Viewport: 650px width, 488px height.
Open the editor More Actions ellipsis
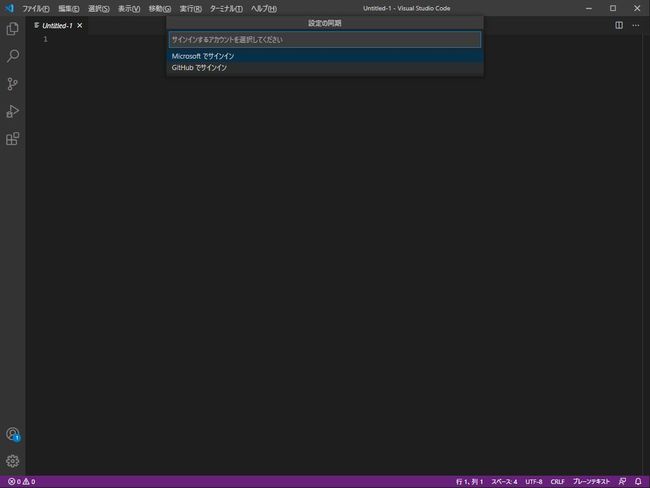[x=635, y=25]
